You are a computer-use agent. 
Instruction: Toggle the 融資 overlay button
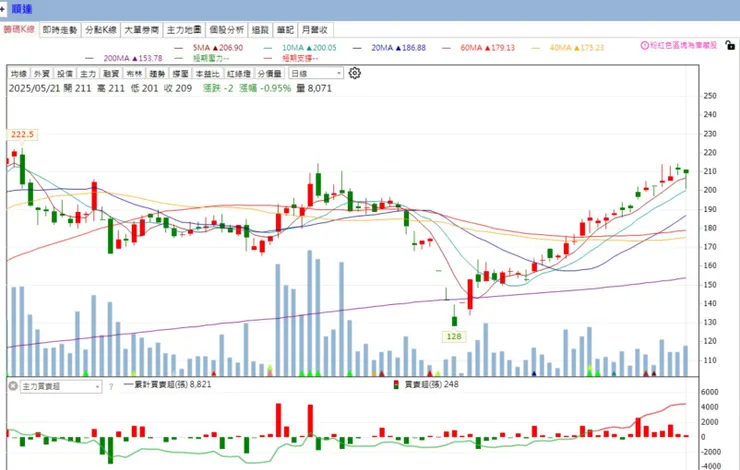tap(111, 74)
